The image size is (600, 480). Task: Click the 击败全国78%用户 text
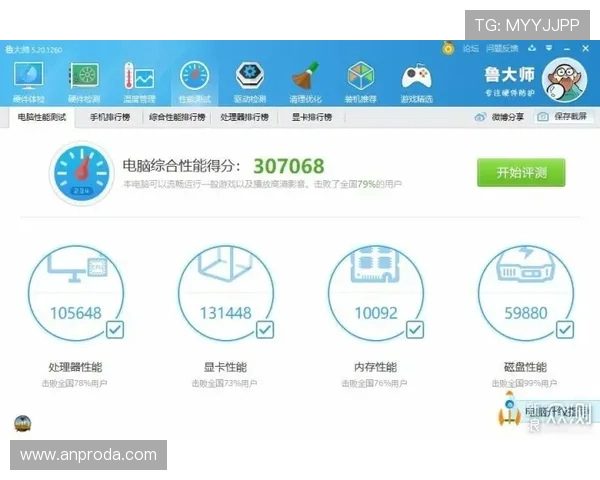click(x=74, y=383)
